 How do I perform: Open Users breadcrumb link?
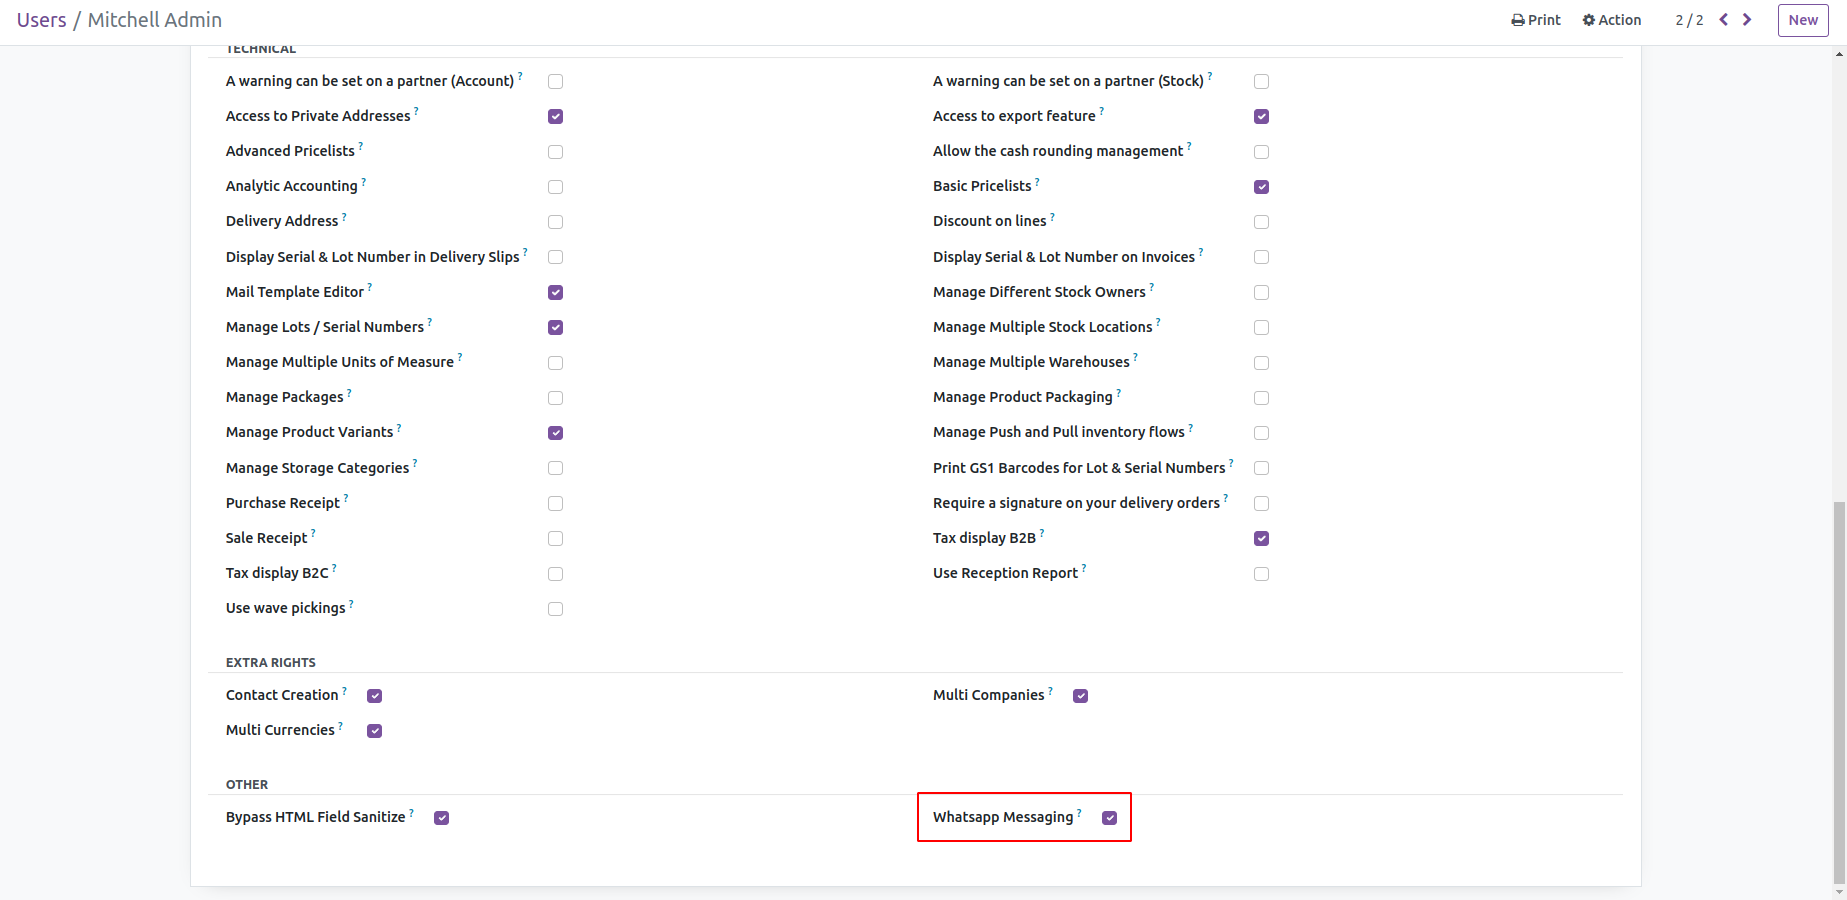41,20
